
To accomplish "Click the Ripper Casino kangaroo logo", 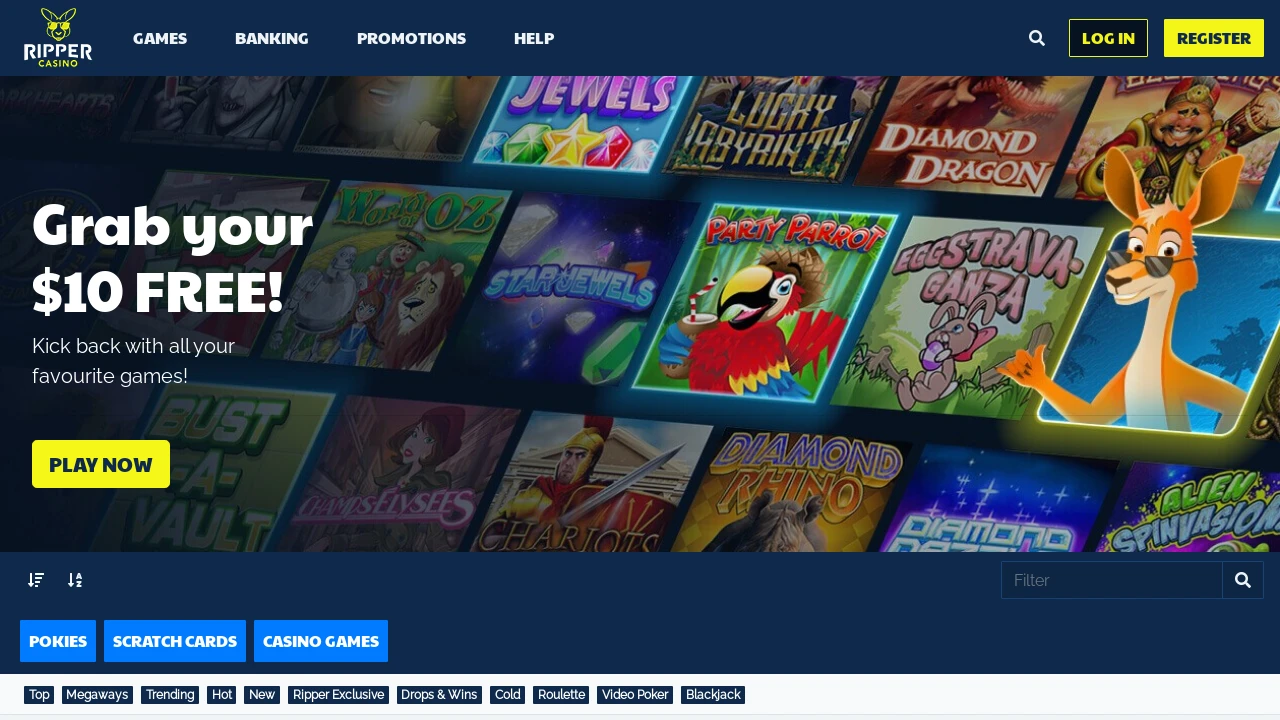I will pyautogui.click(x=58, y=38).
